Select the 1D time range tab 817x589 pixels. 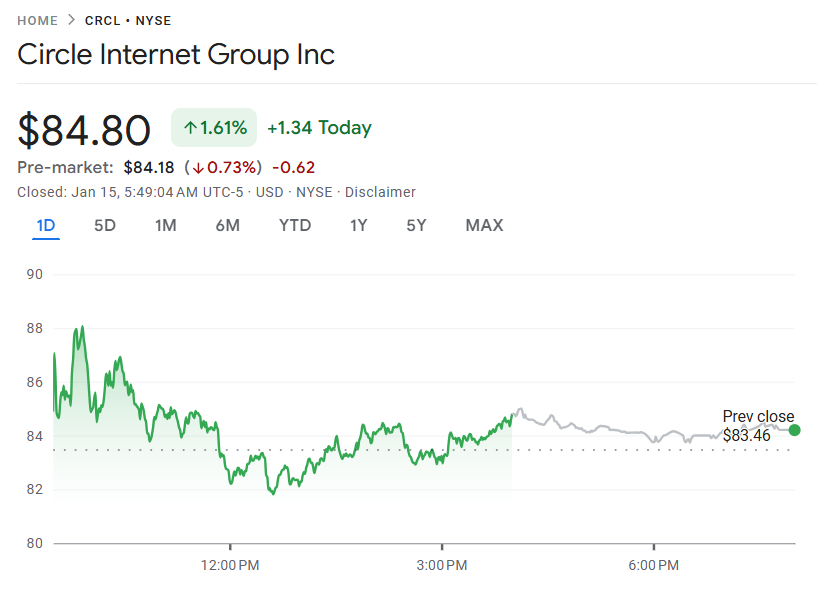click(x=46, y=225)
